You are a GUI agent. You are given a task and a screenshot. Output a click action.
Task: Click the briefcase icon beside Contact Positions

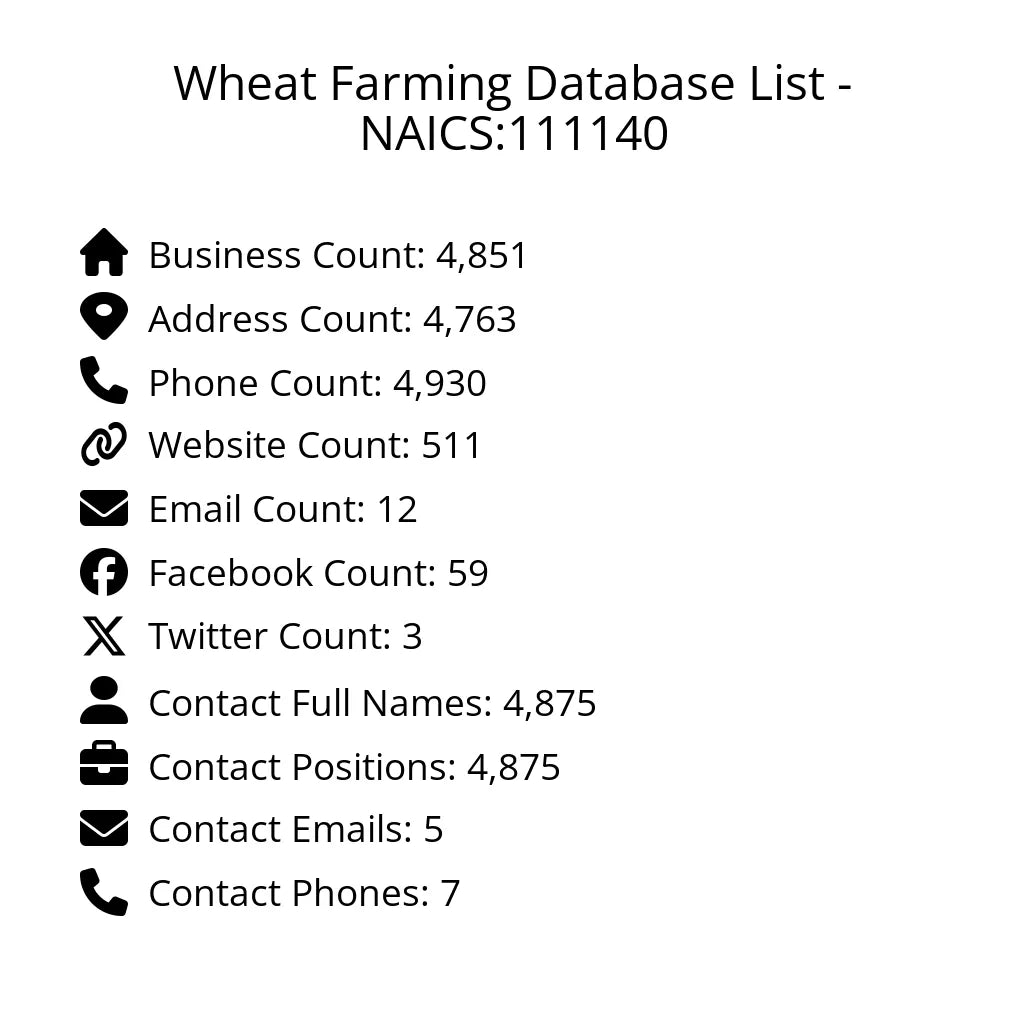(104, 766)
